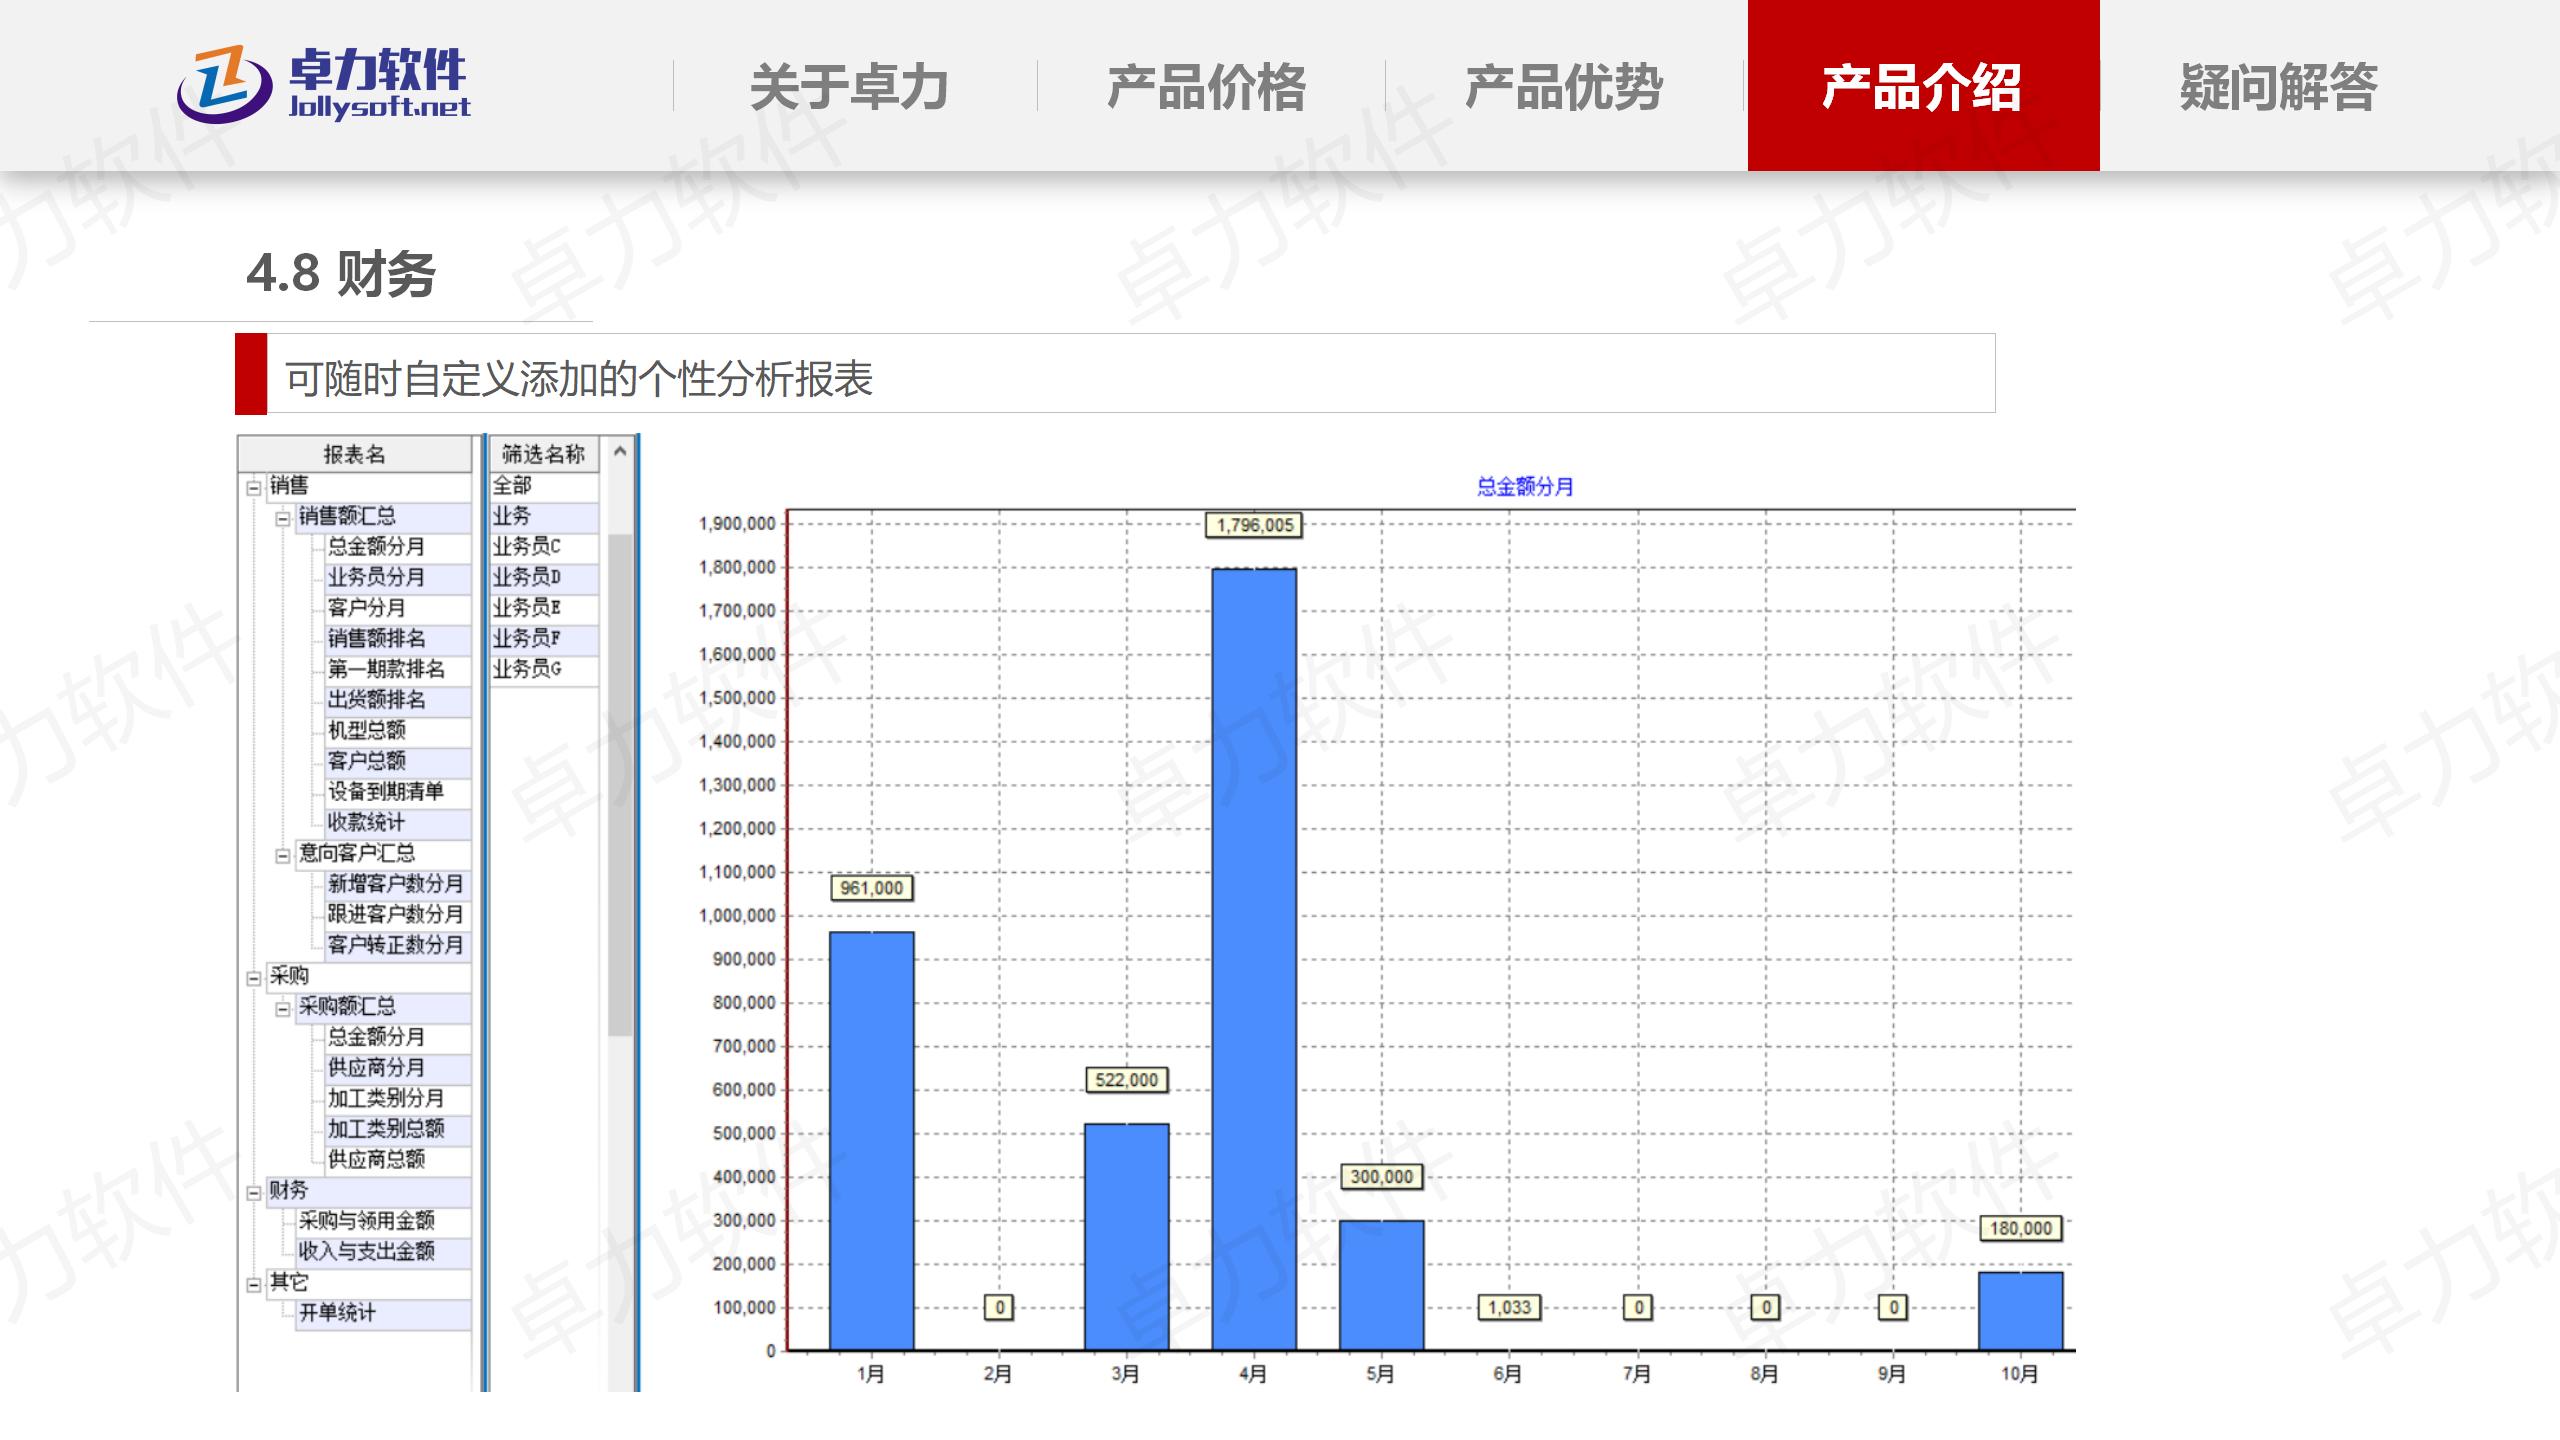Click the 300,000 data label
The image size is (2560, 1440).
1382,1177
